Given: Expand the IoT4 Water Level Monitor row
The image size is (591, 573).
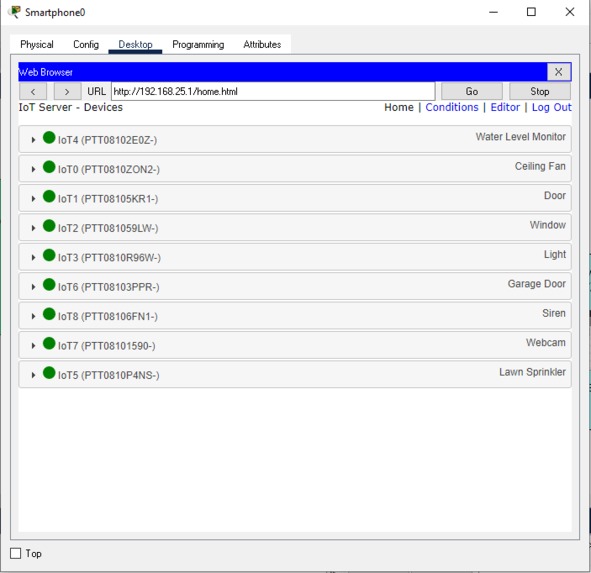Looking at the screenshot, I should tap(33, 140).
